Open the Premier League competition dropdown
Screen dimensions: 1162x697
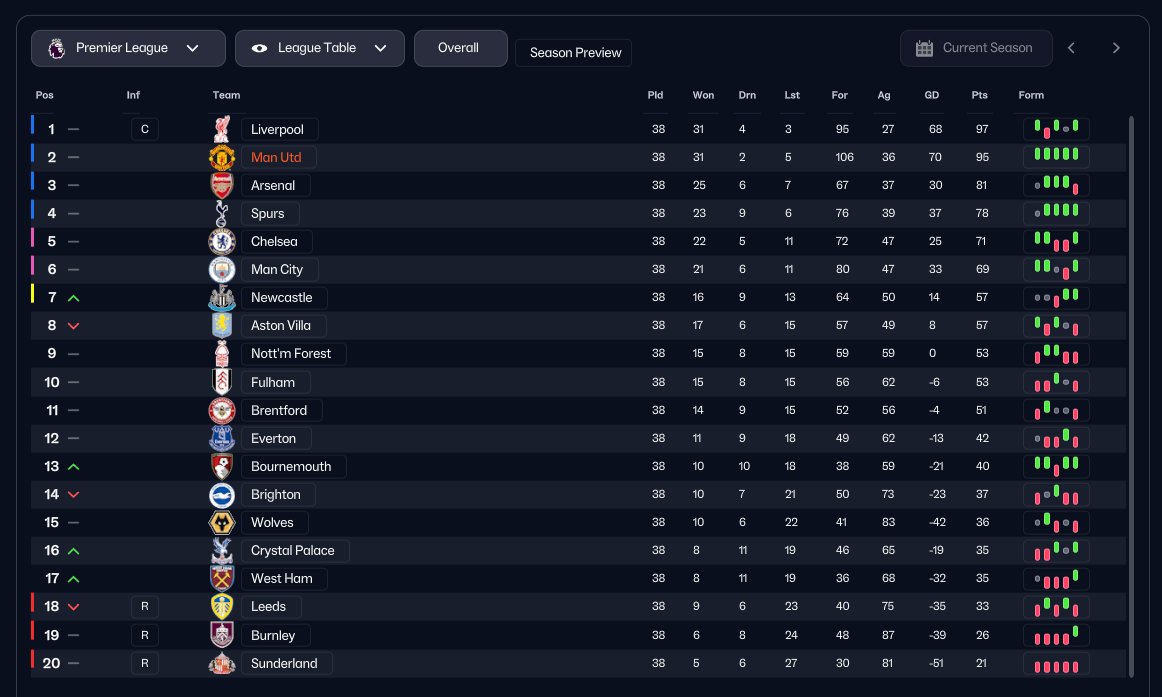point(128,48)
